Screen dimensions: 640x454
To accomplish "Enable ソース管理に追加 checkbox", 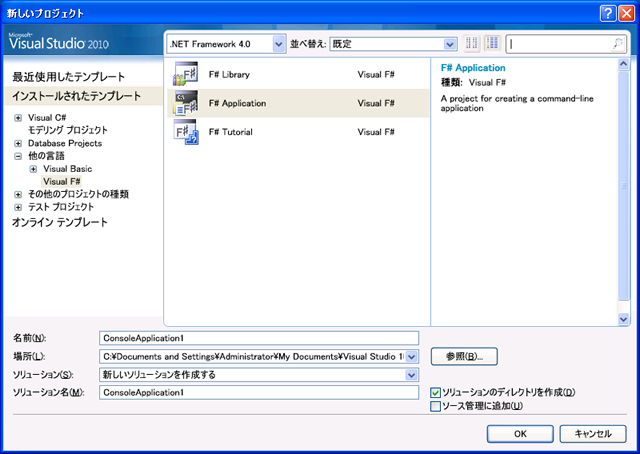I will pos(435,406).
